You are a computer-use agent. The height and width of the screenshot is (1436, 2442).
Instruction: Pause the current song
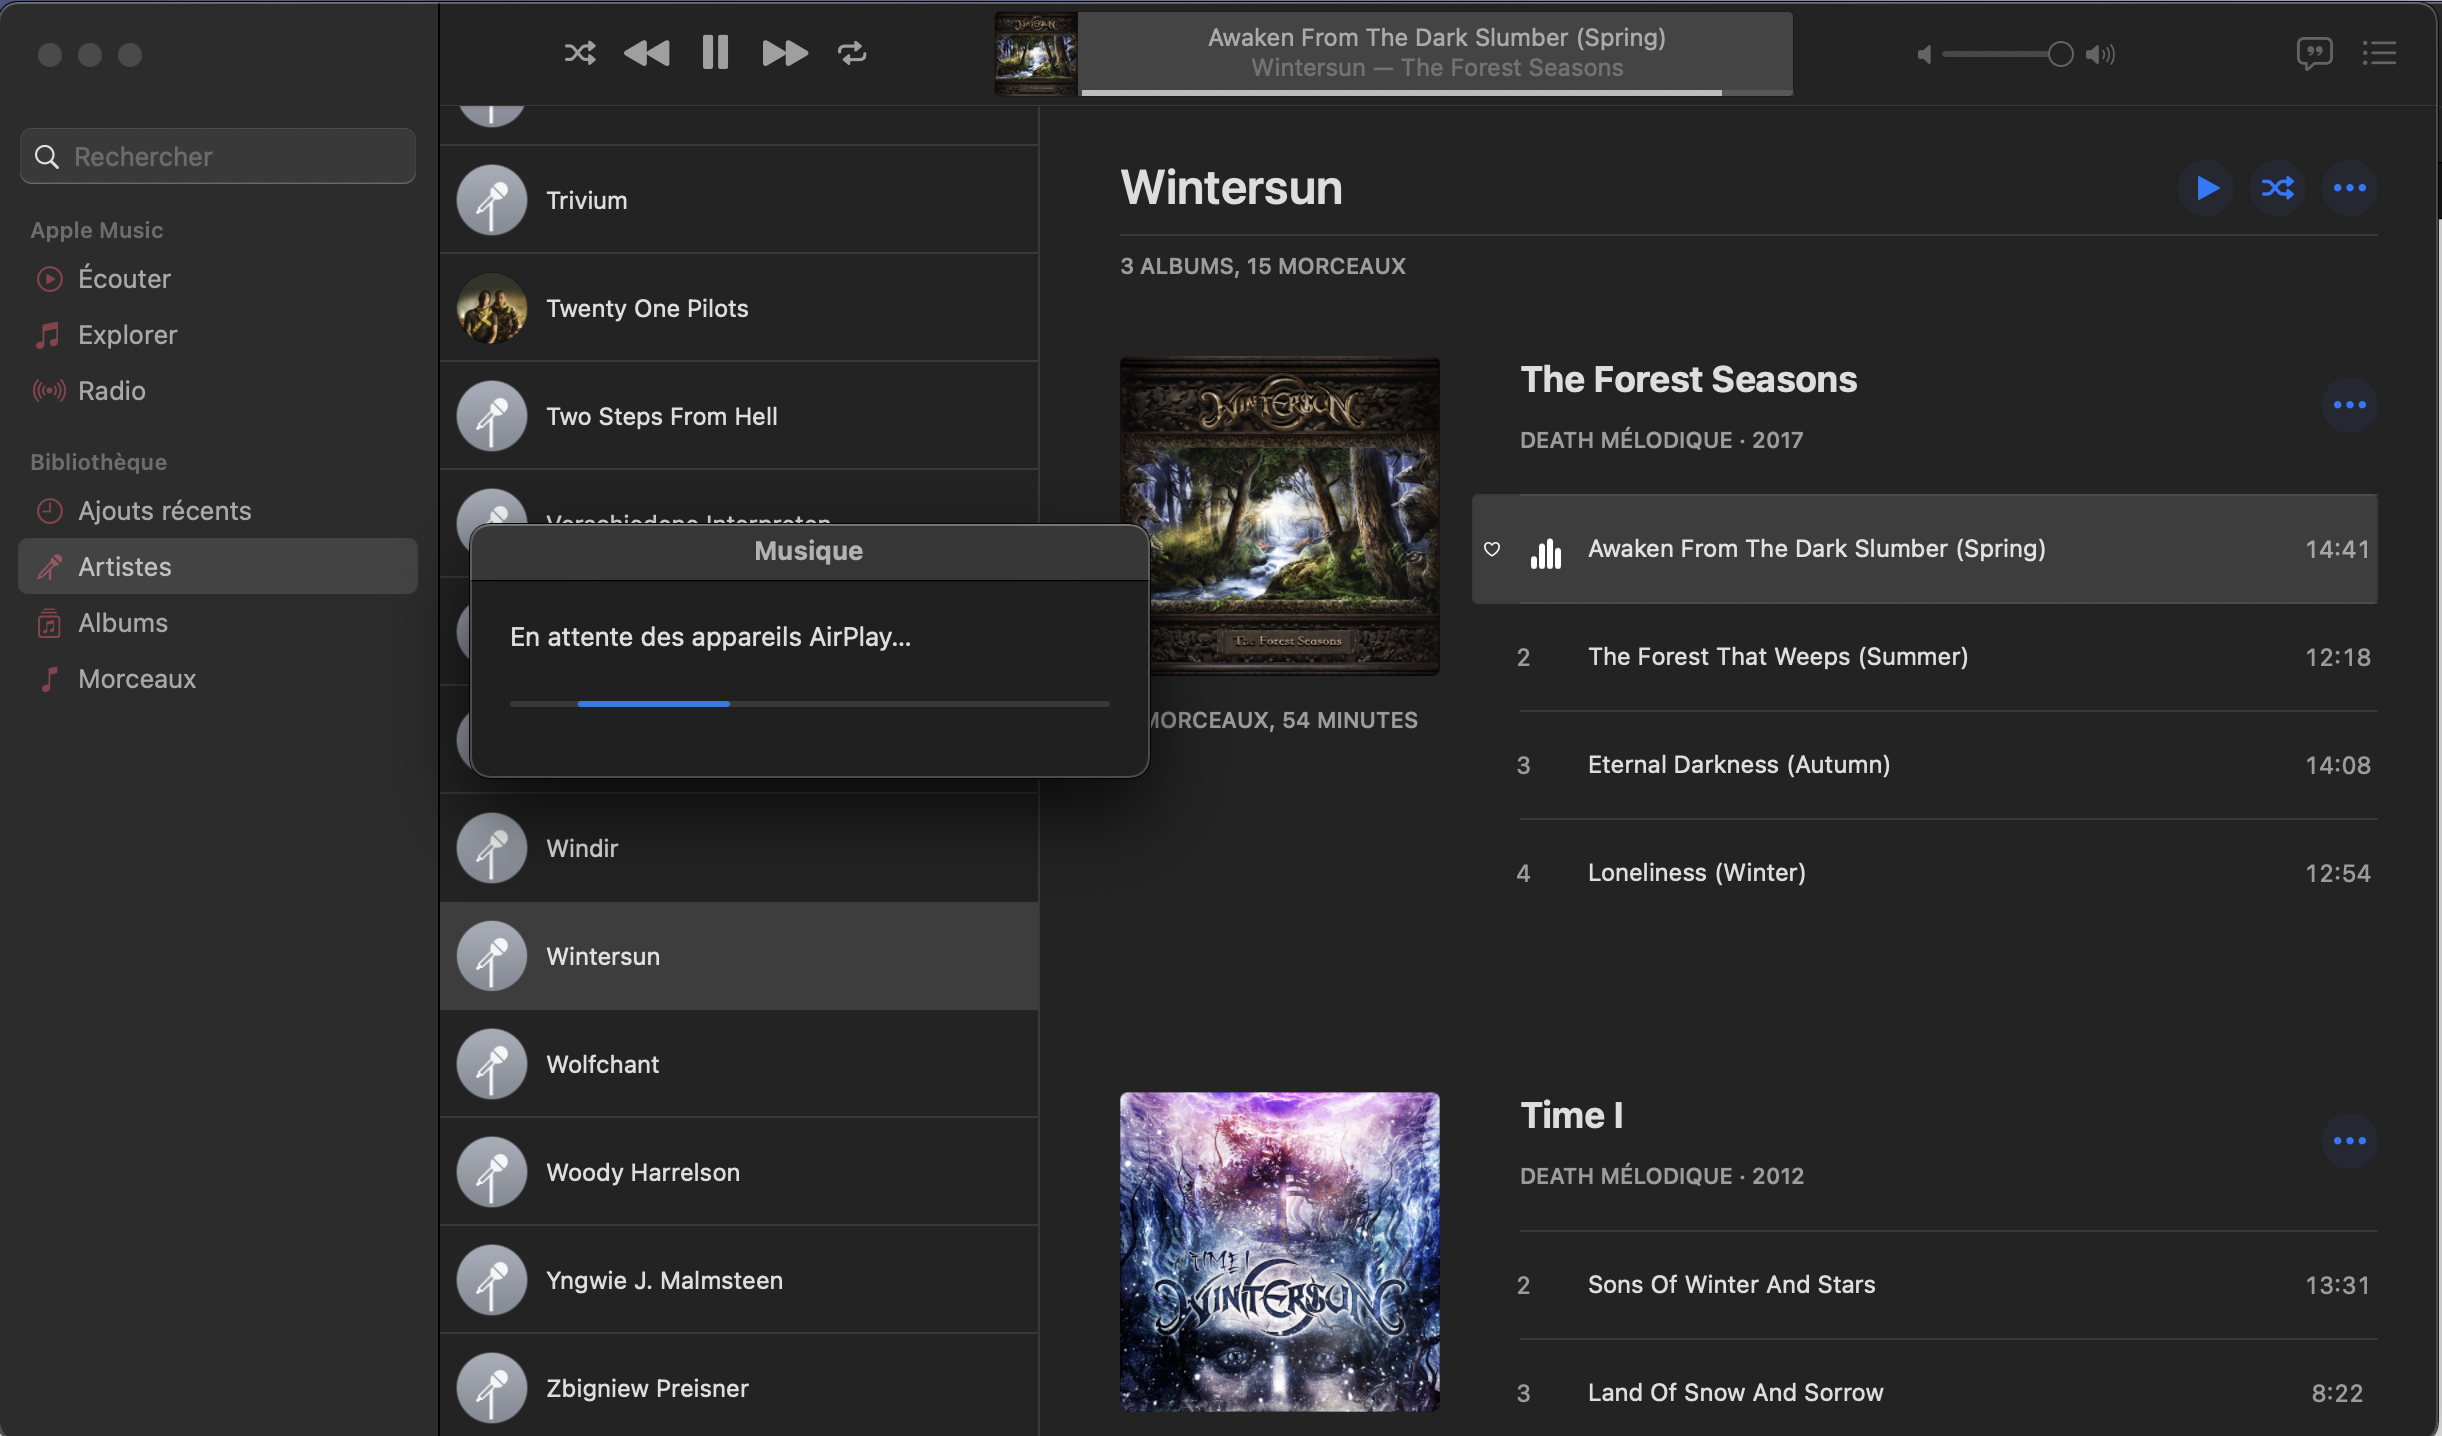(x=715, y=53)
